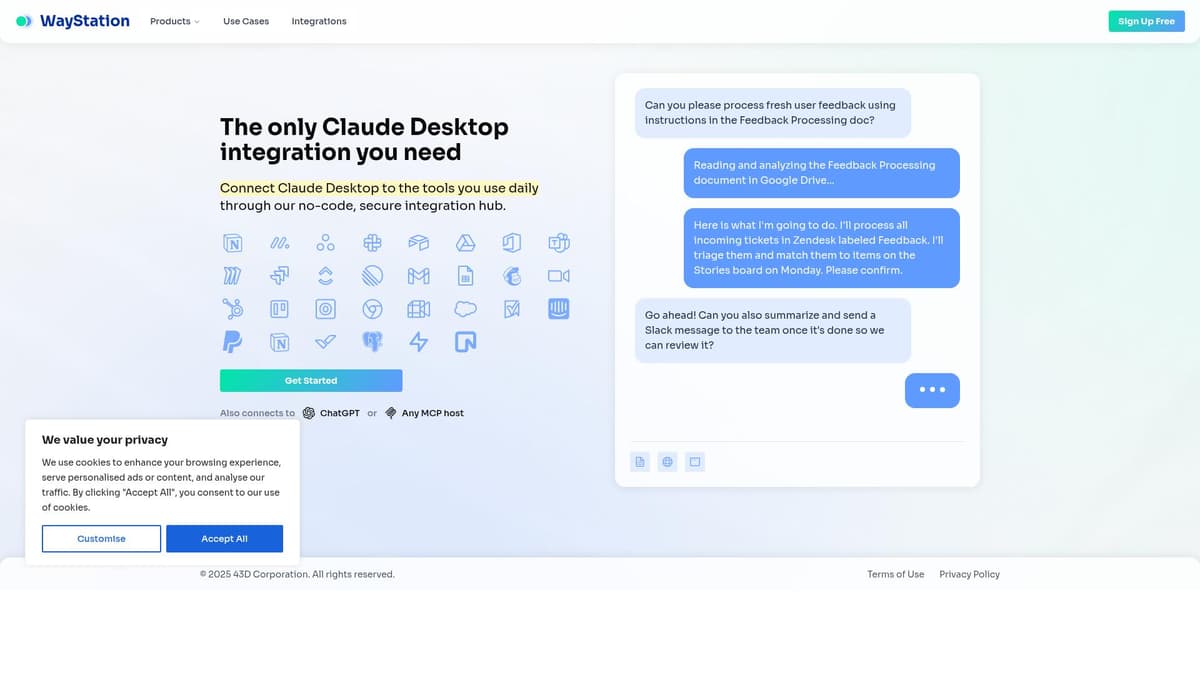Viewport: 1200px width, 675px height.
Task: Select the Microsoft Teams integration icon
Action: (x=558, y=242)
